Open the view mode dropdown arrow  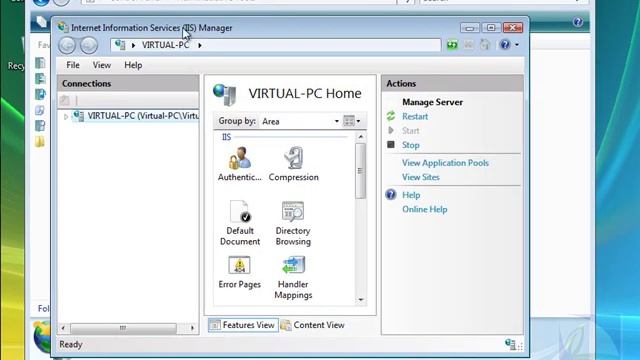coord(358,121)
